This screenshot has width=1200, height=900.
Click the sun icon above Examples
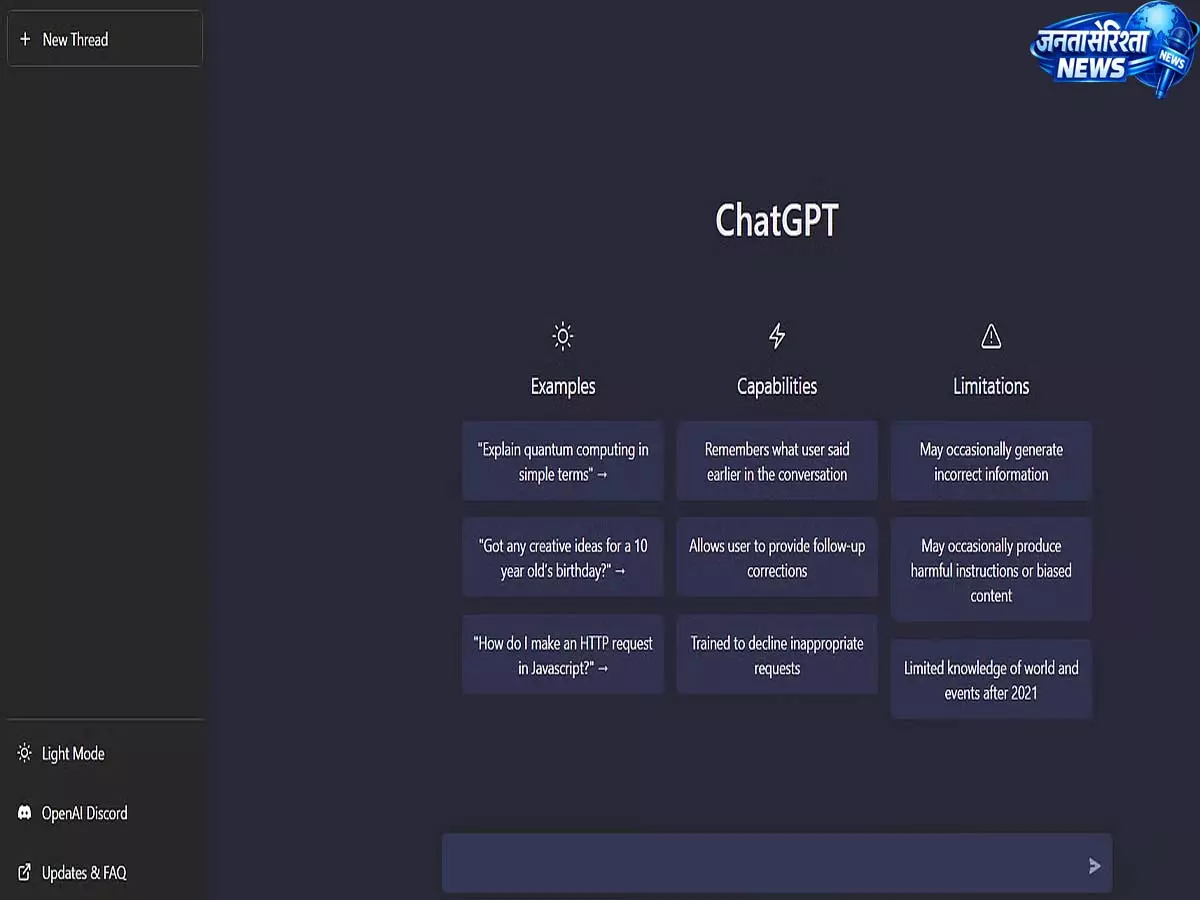point(563,336)
